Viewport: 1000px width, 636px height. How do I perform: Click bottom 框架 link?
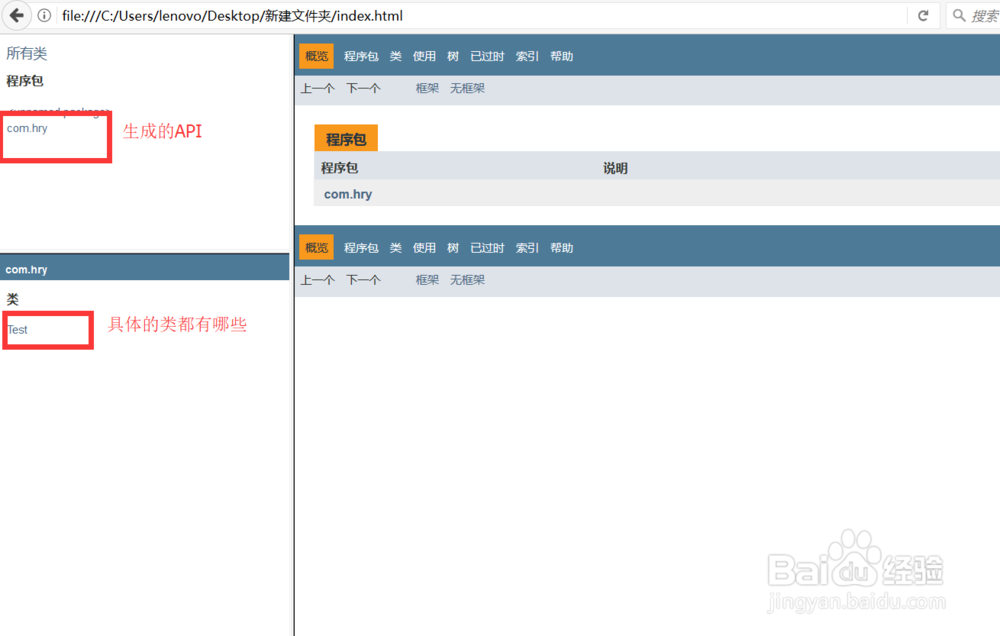click(x=427, y=279)
